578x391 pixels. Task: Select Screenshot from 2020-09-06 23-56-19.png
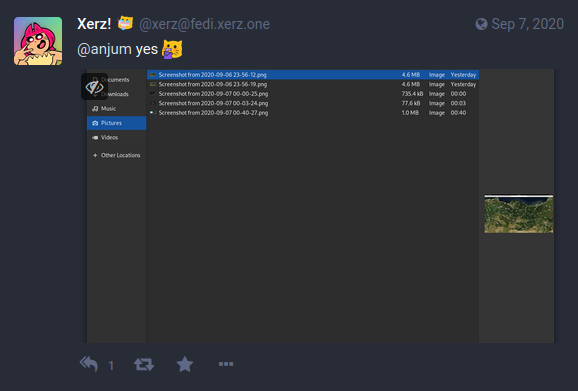coord(313,84)
